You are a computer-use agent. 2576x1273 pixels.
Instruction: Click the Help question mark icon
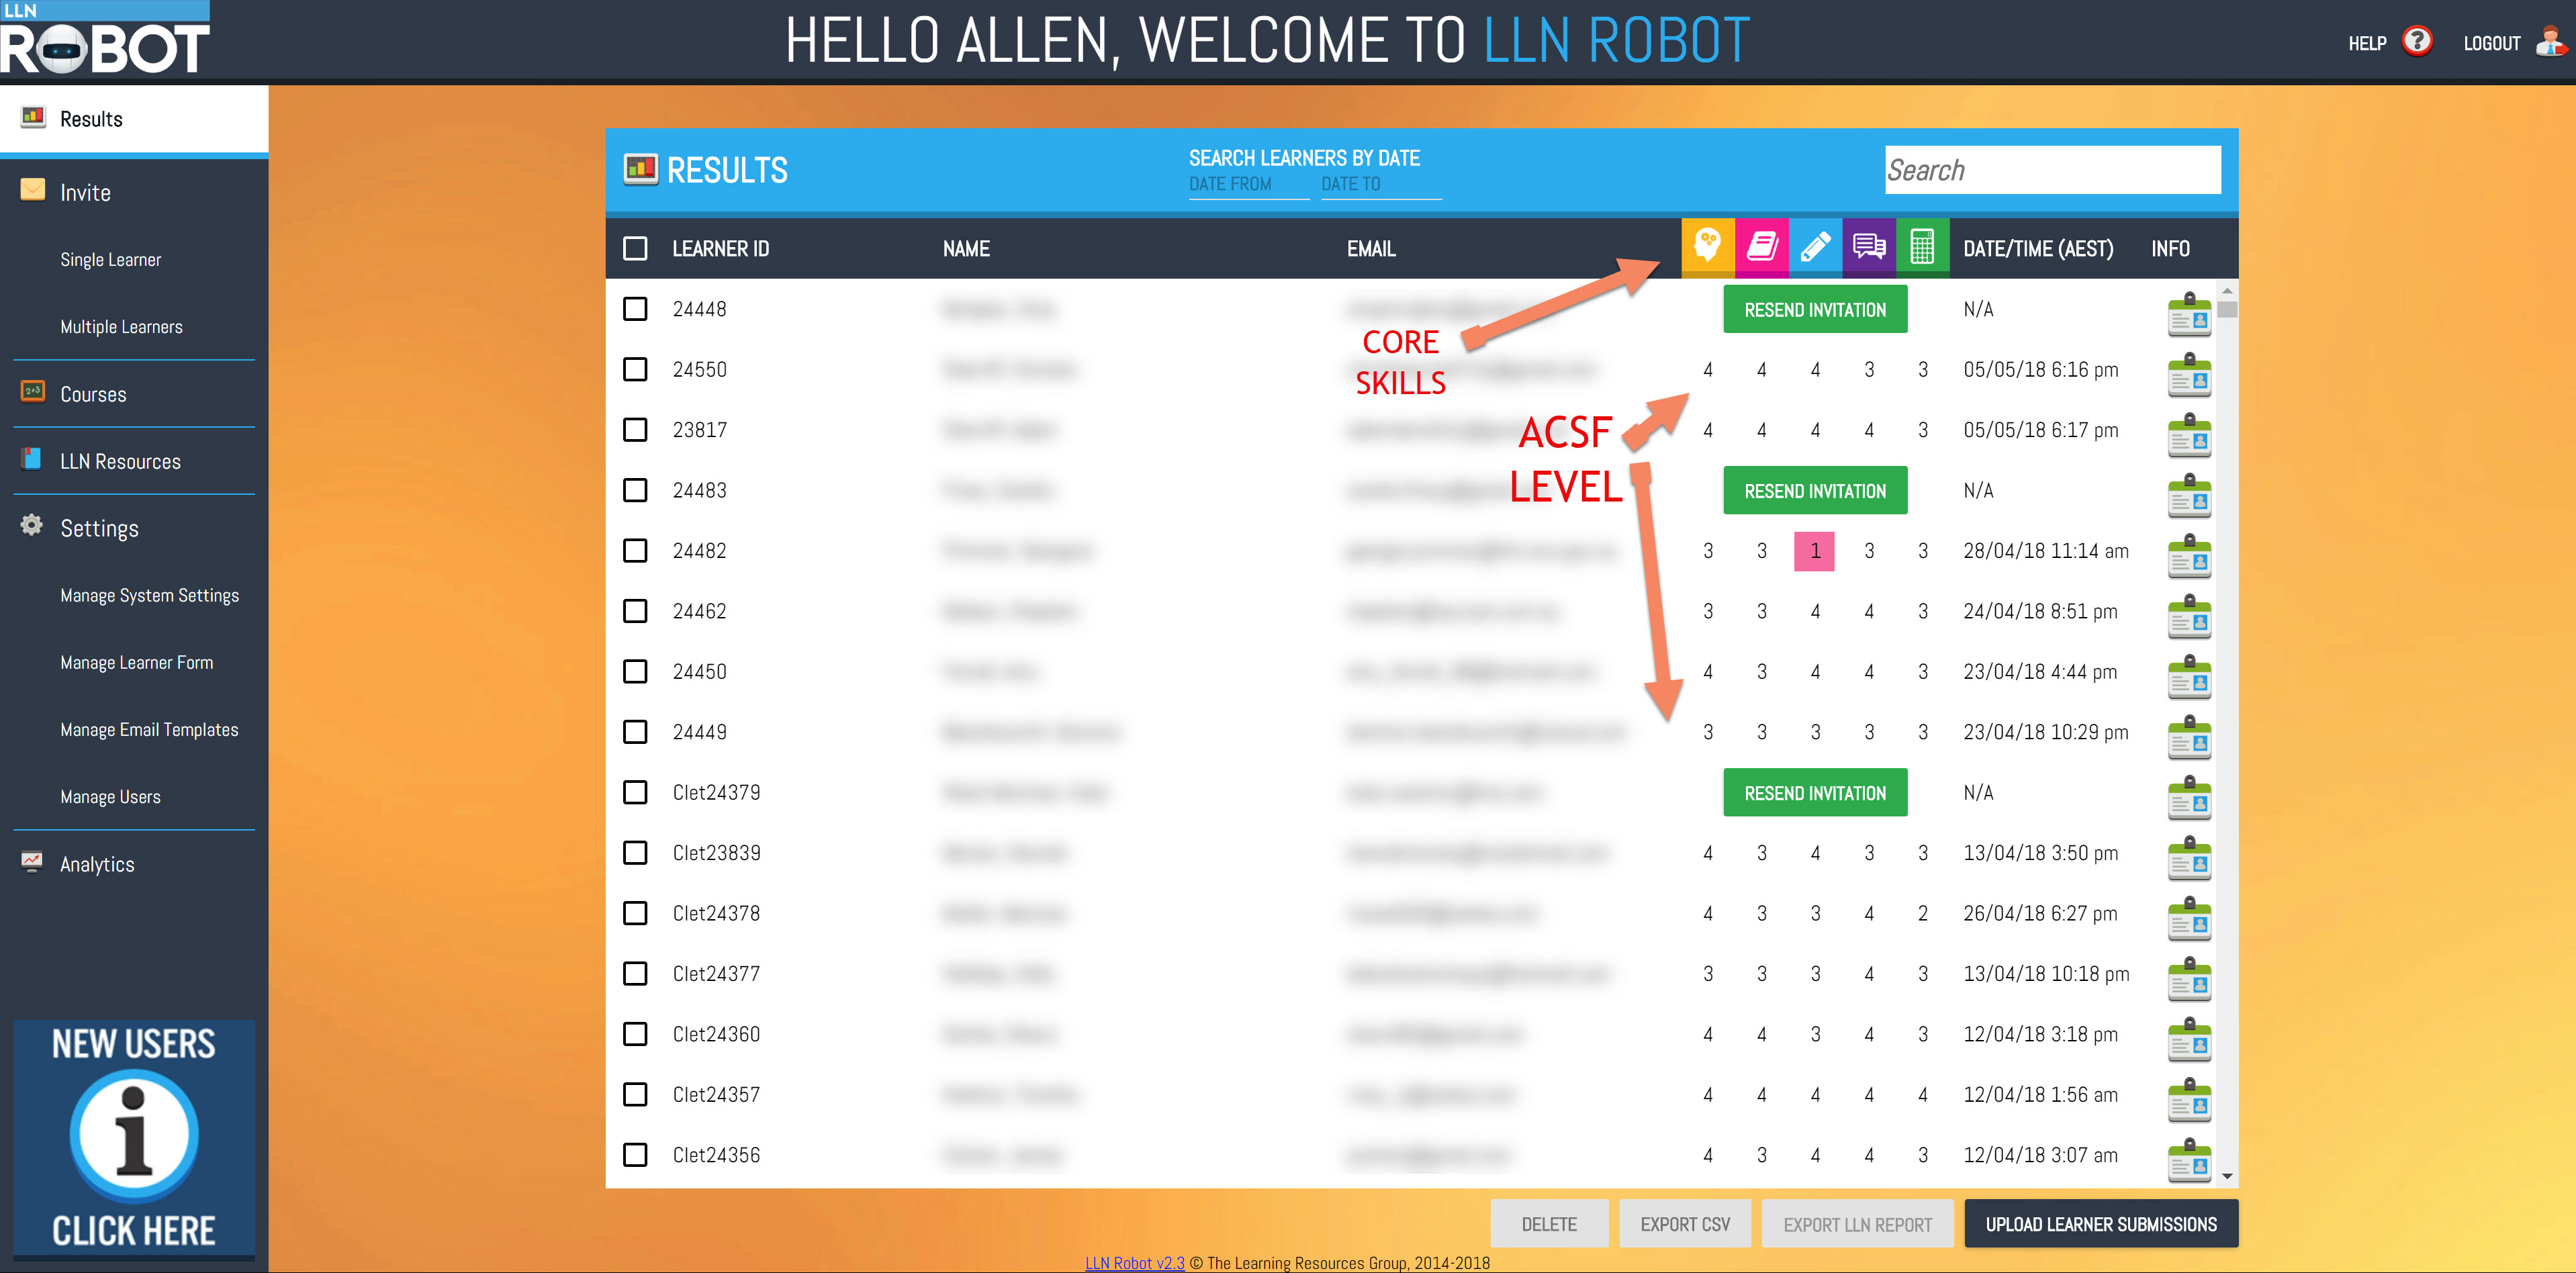click(x=2417, y=42)
